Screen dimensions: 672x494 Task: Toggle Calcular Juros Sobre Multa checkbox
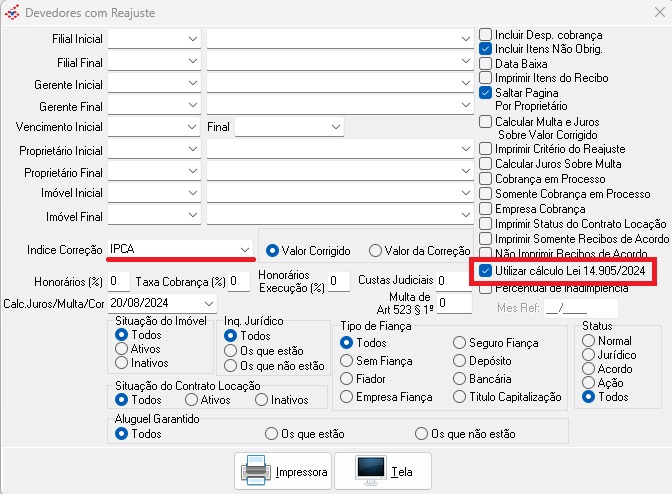(486, 163)
